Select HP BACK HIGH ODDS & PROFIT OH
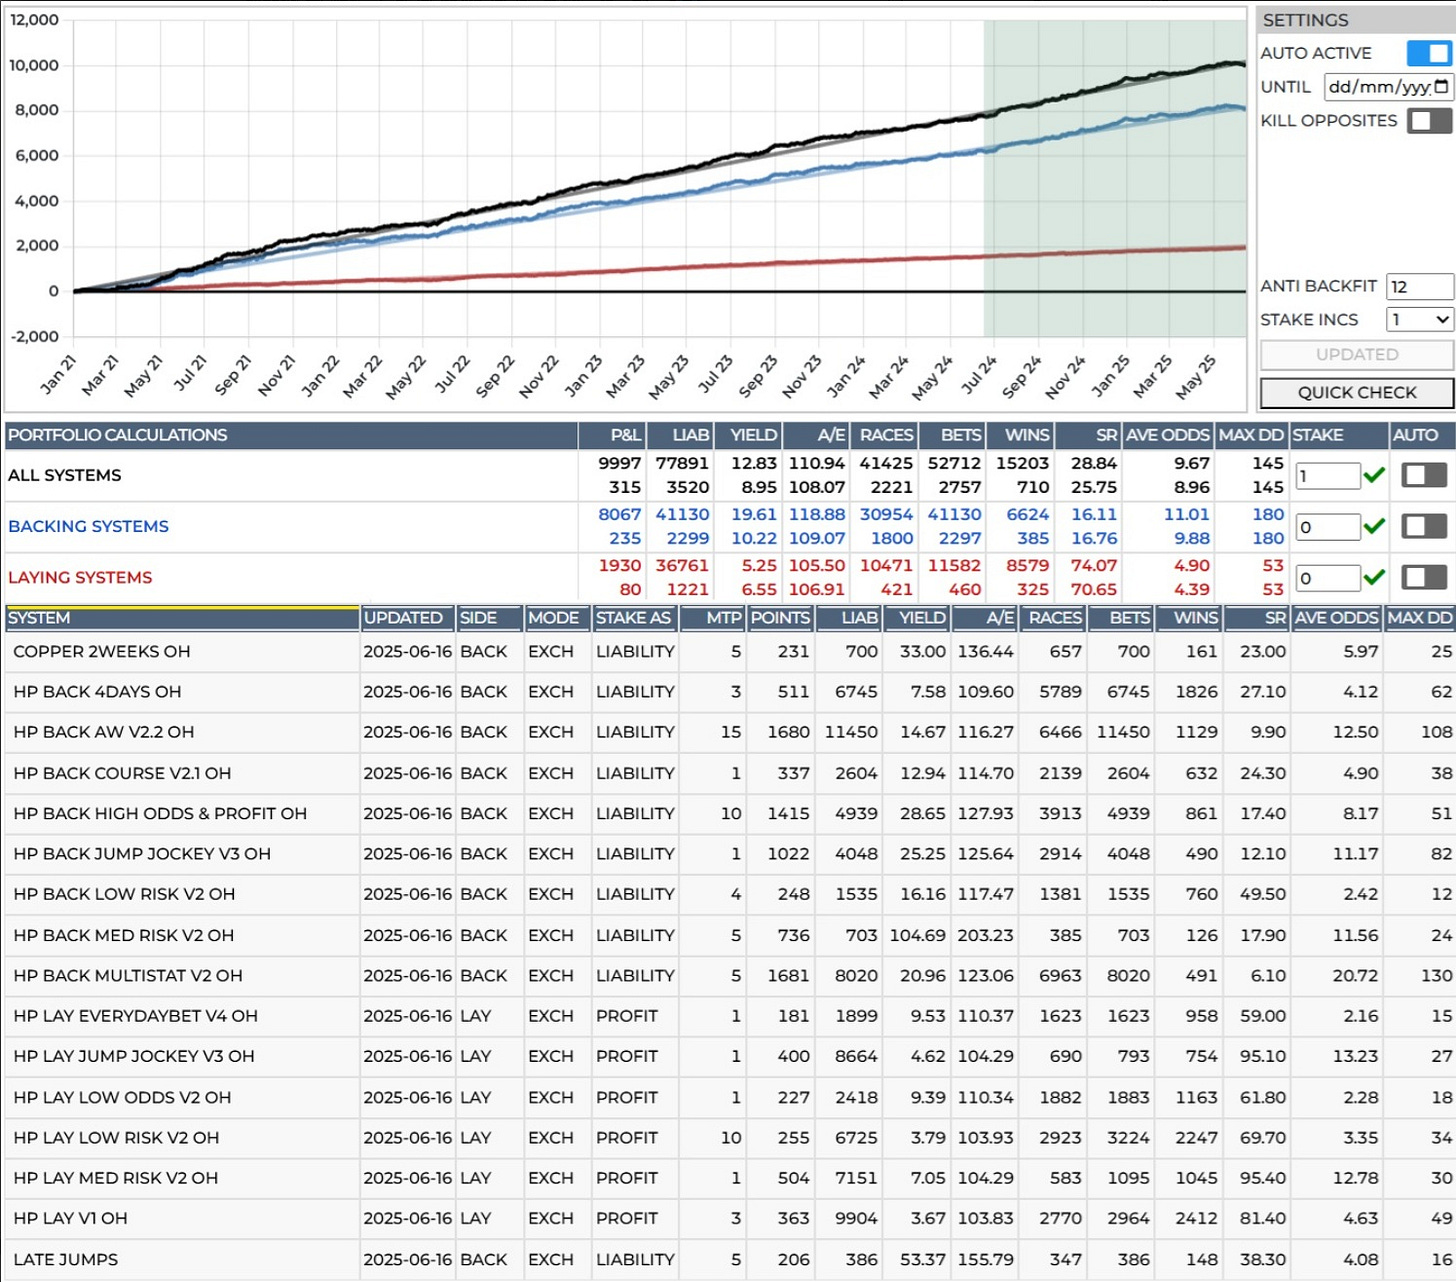The width and height of the screenshot is (1456, 1282). pos(160,813)
